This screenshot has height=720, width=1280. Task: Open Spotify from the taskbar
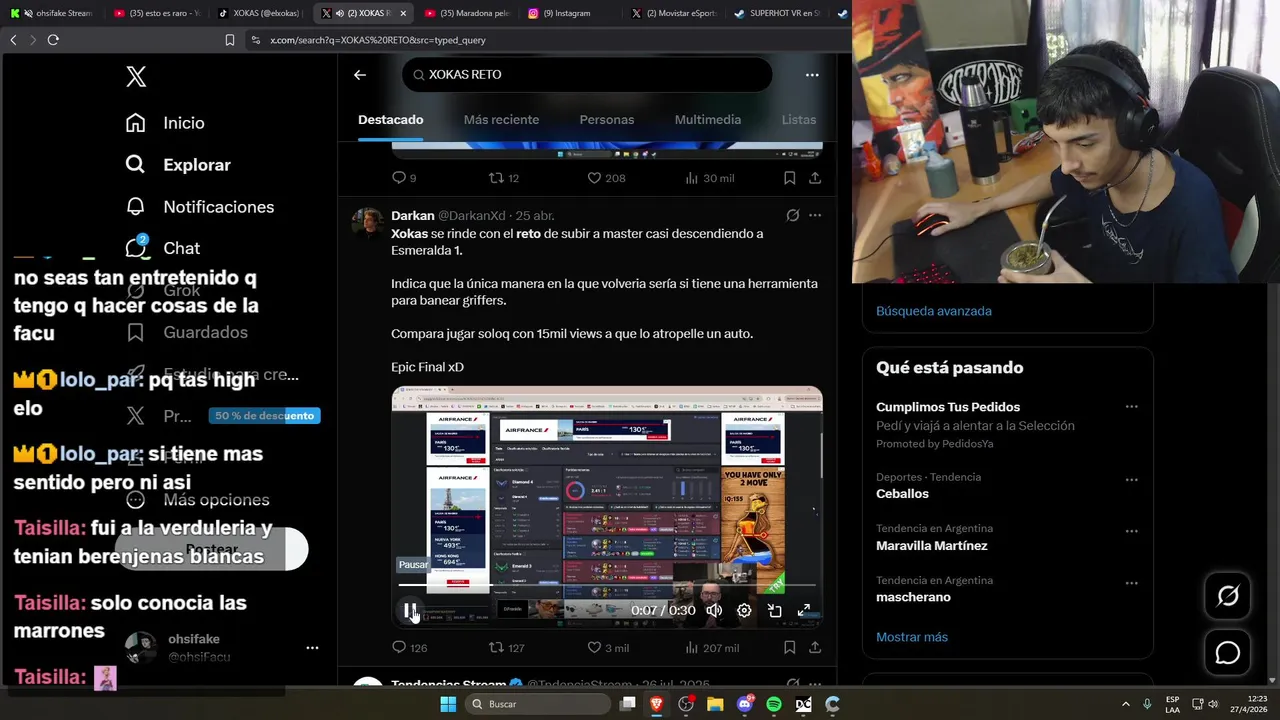click(774, 704)
